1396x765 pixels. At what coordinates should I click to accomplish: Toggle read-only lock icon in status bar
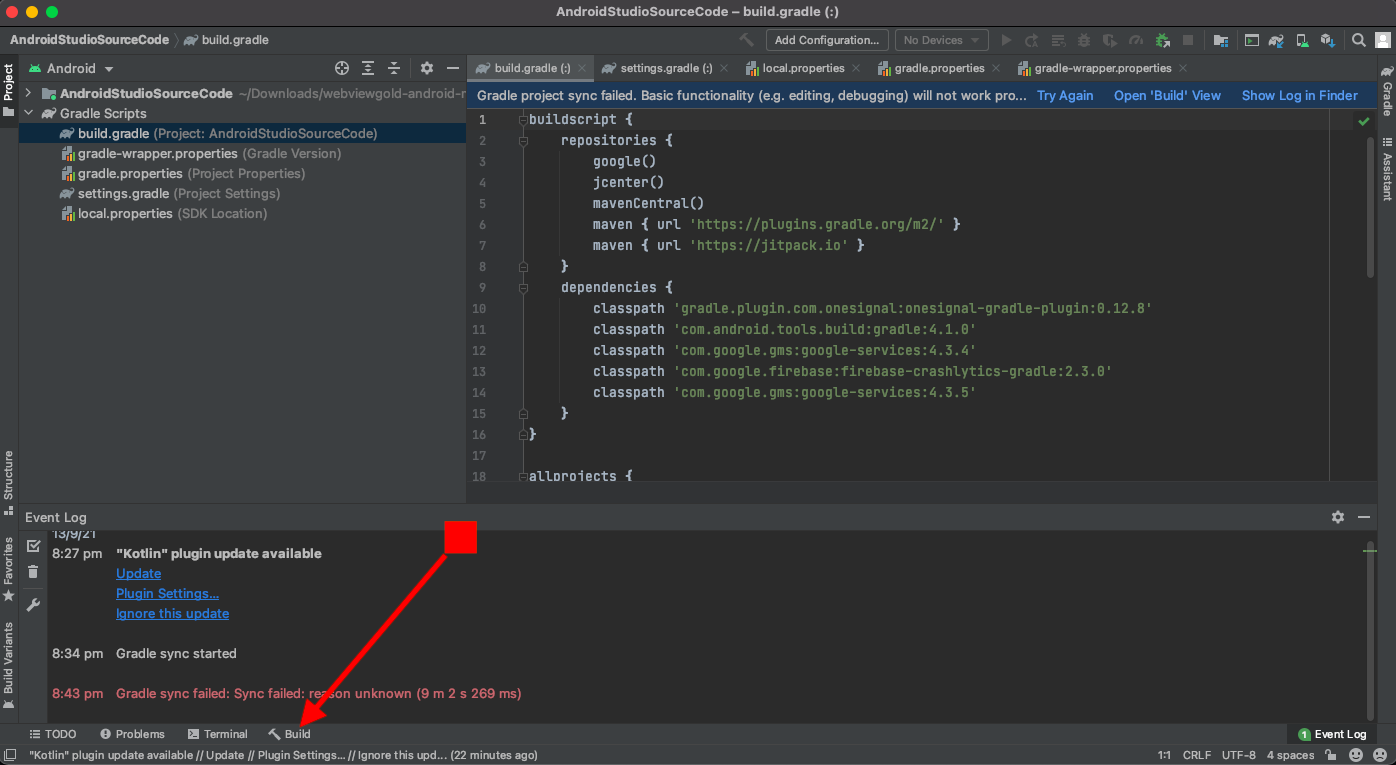[1331, 755]
